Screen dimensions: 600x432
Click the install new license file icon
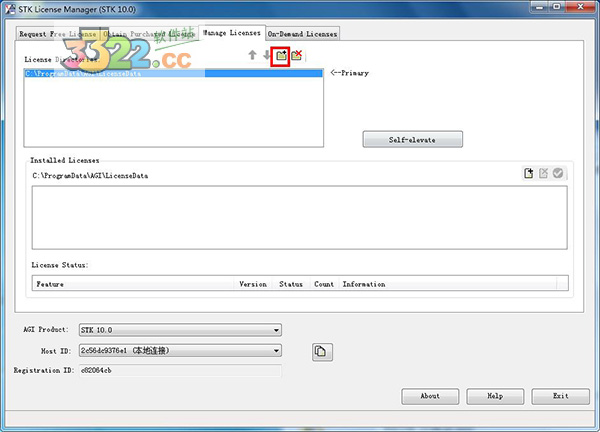pyautogui.click(x=529, y=174)
